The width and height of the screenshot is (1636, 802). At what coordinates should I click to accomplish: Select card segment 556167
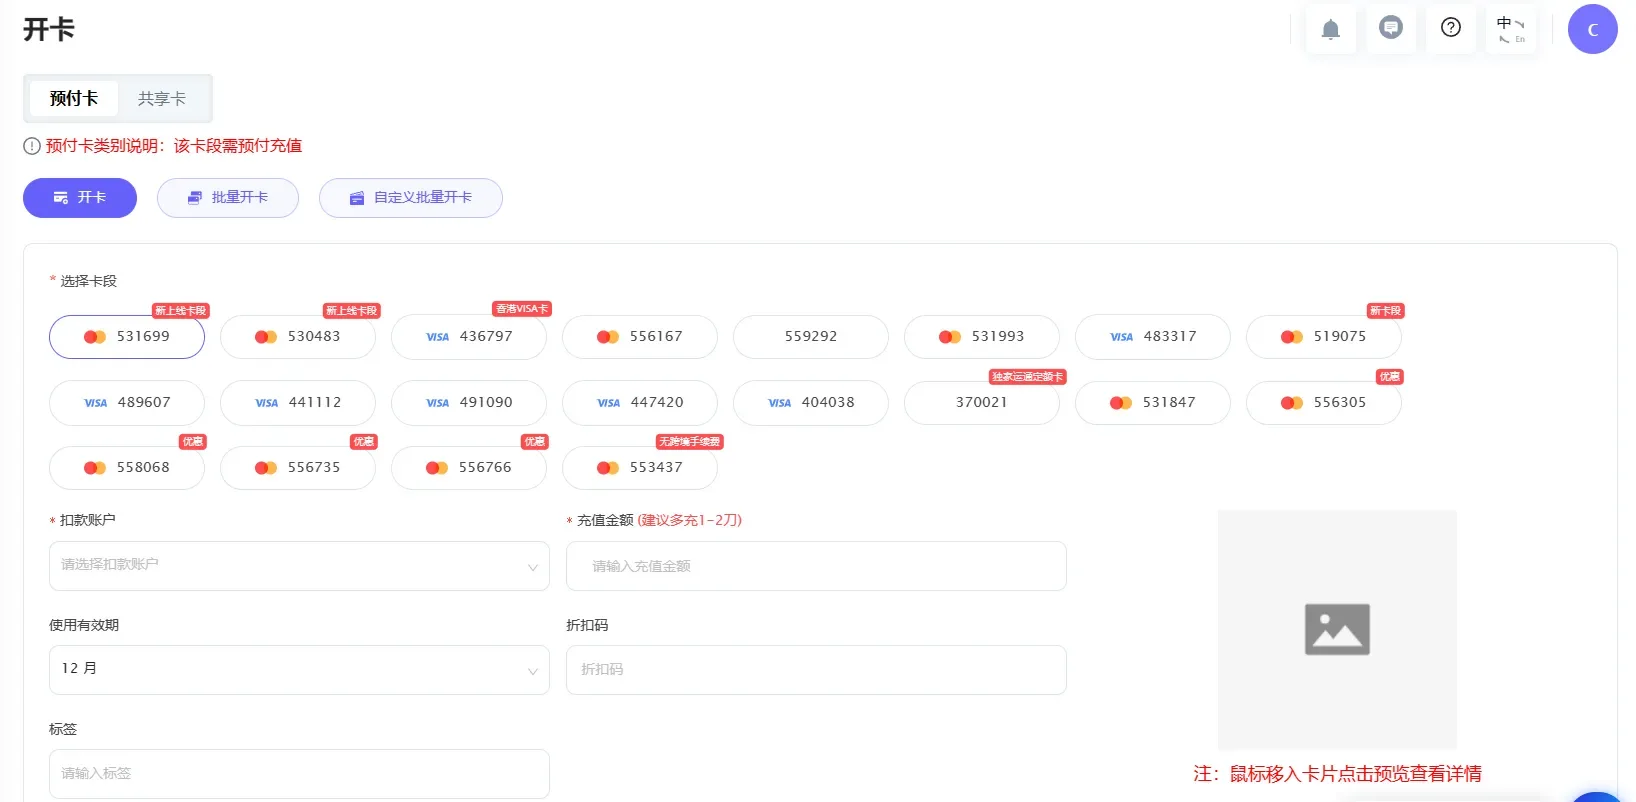[x=640, y=337]
